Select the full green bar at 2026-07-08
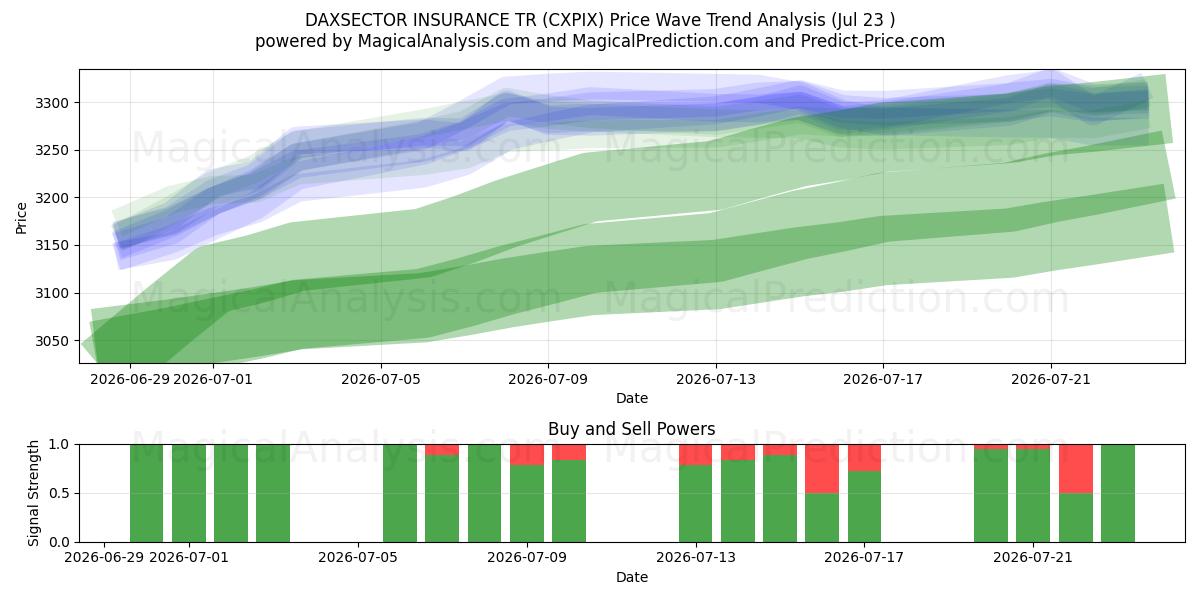Viewport: 1200px width, 600px height. pyautogui.click(x=484, y=493)
